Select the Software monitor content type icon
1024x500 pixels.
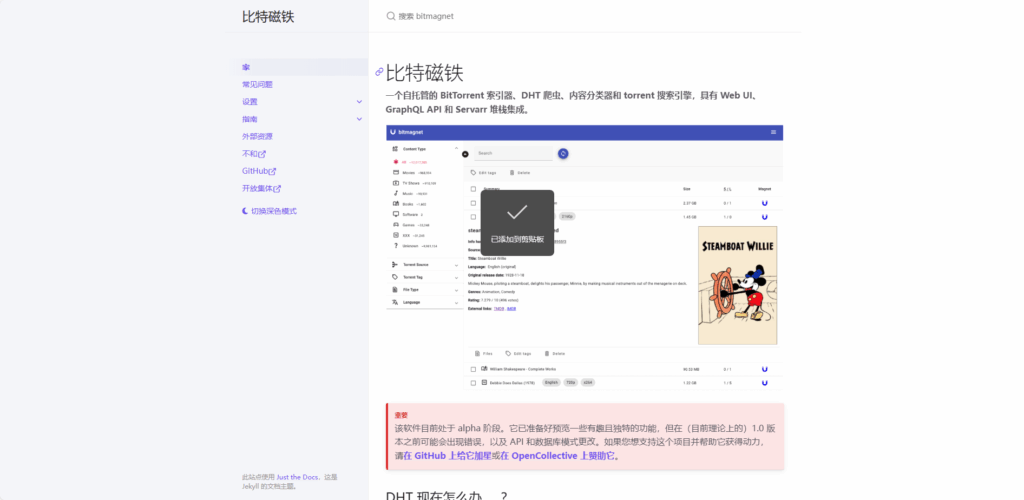pyautogui.click(x=396, y=214)
